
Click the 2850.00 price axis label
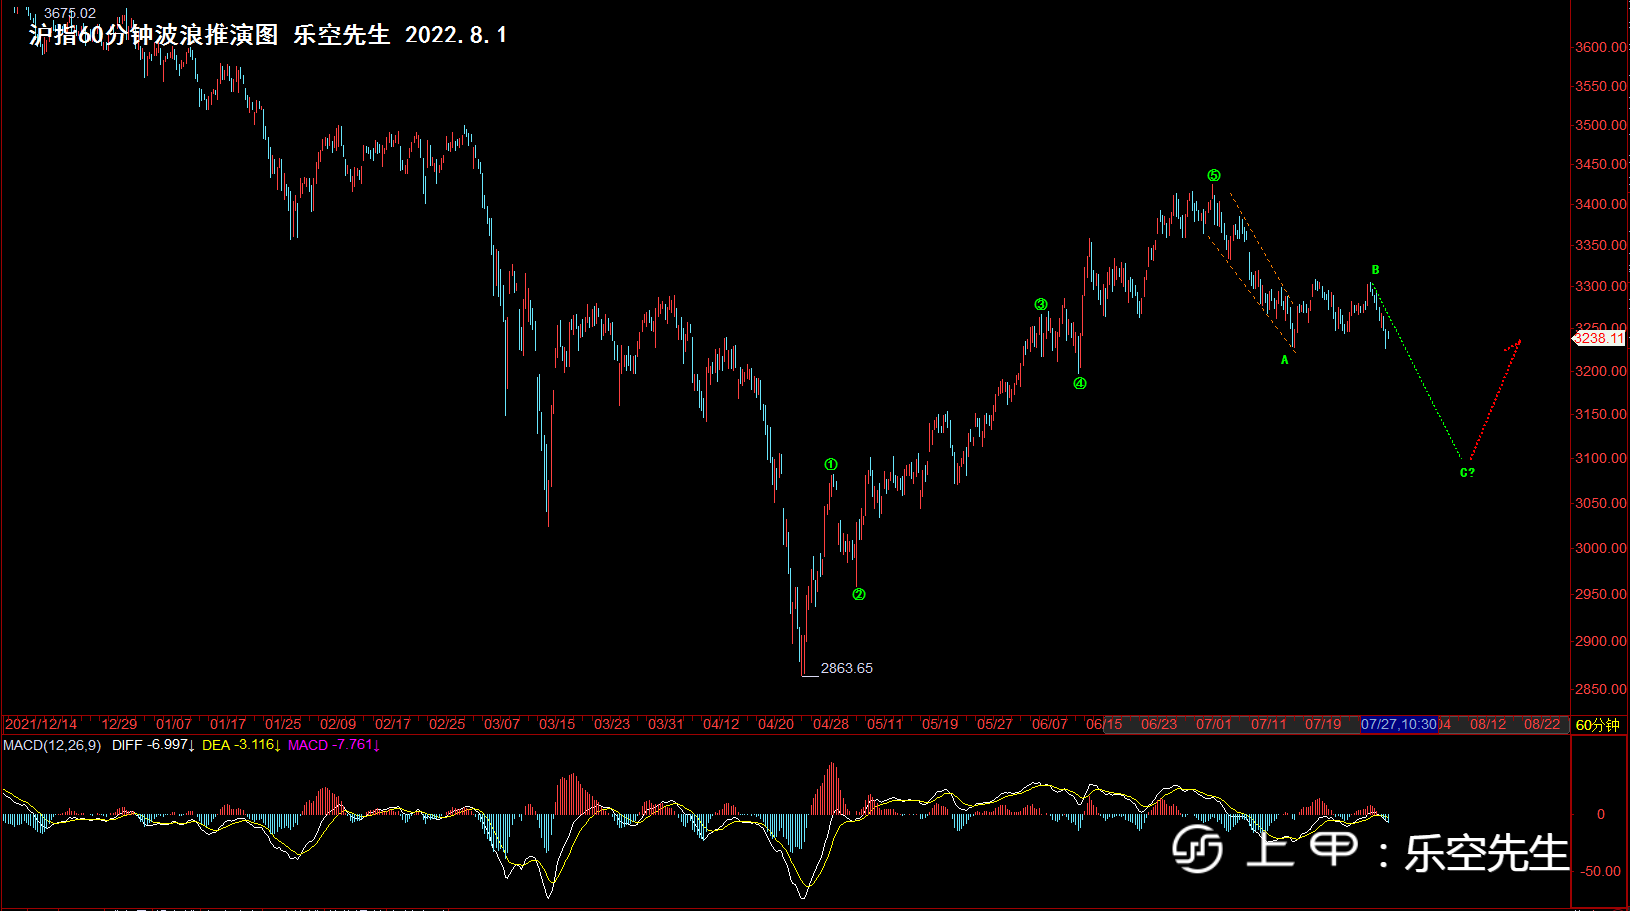coord(1601,689)
